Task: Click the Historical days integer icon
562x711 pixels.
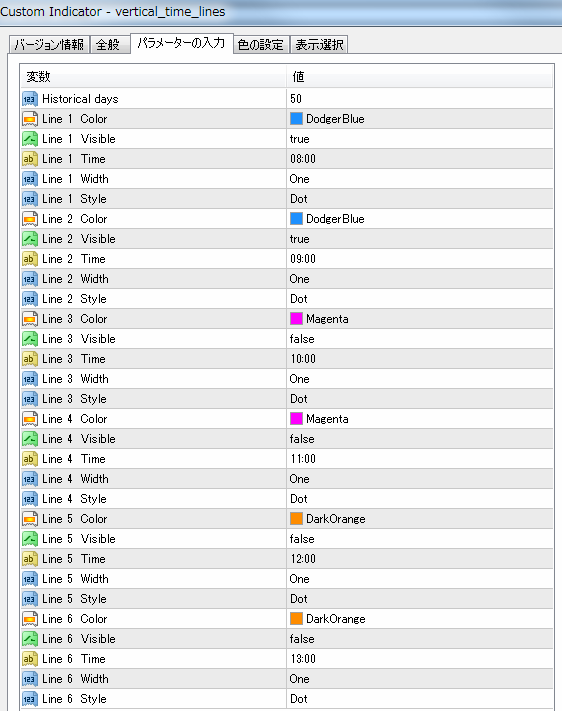Action: [29, 99]
